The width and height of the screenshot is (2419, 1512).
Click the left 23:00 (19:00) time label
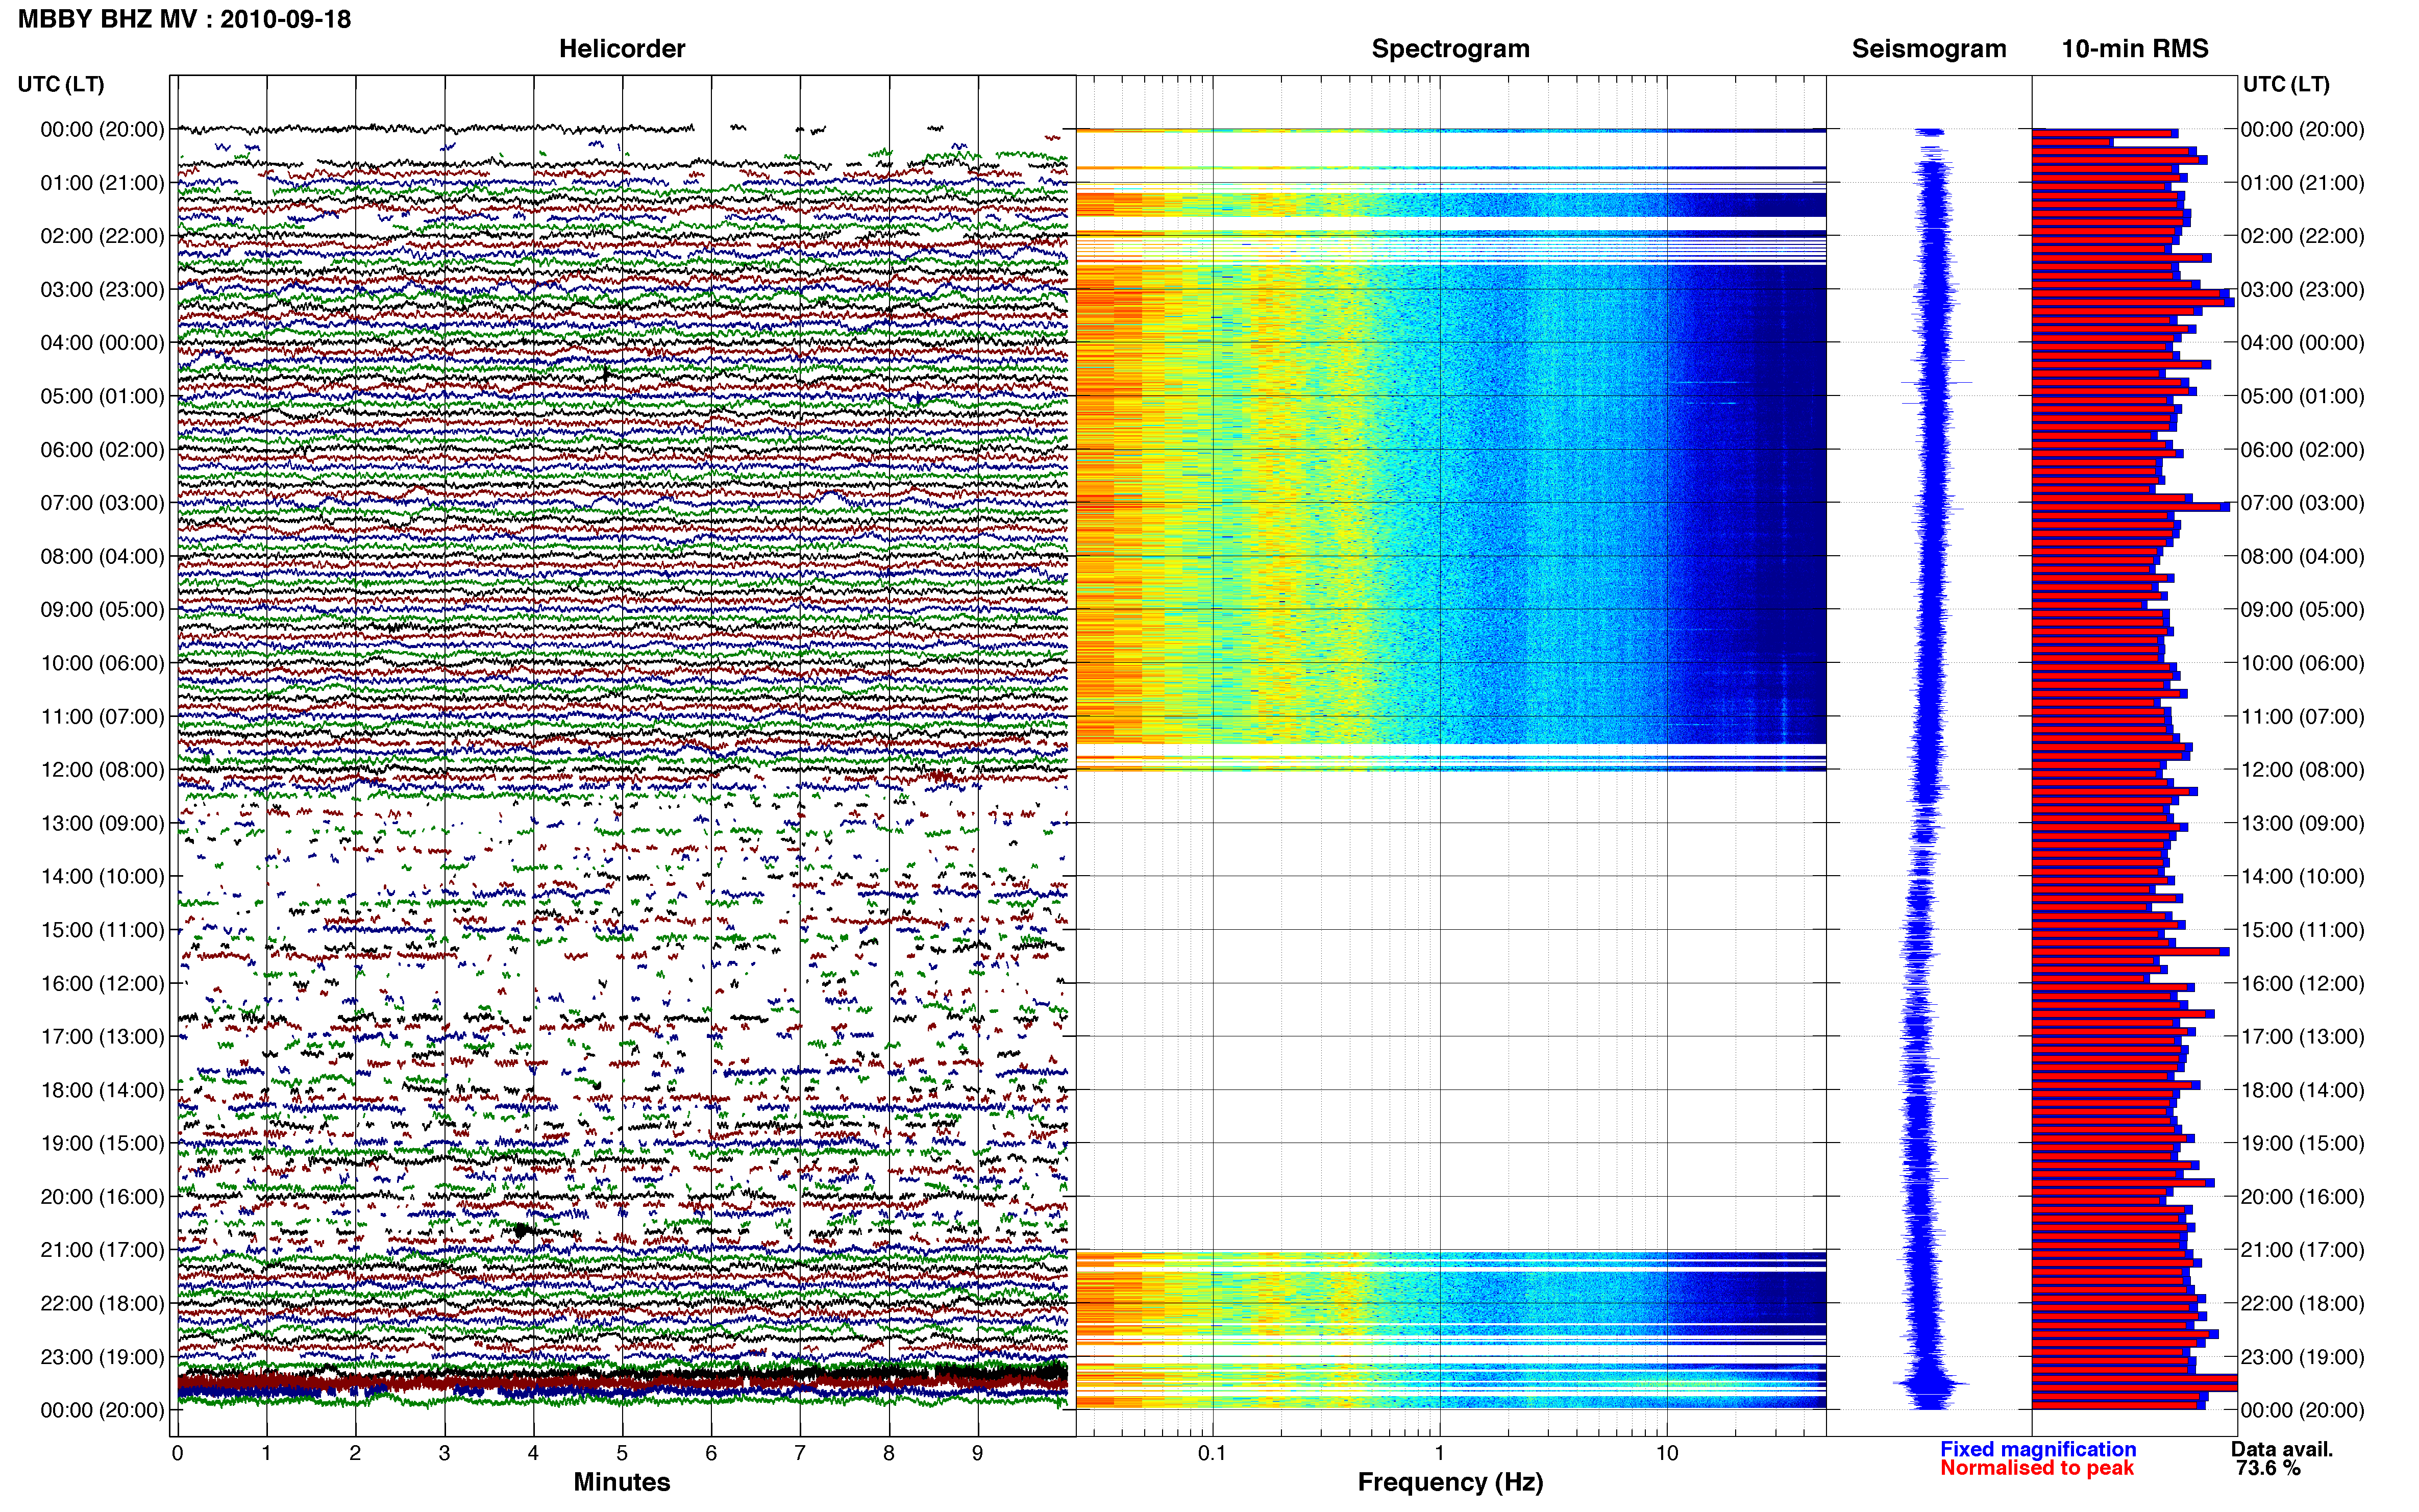click(x=102, y=1357)
